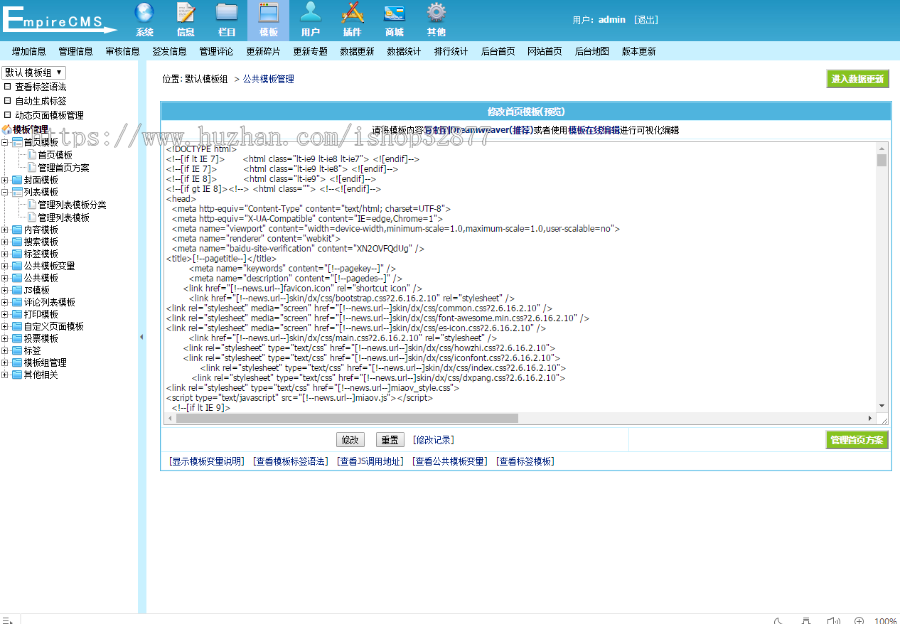Expand the 公共模板 tree node

tap(5, 278)
